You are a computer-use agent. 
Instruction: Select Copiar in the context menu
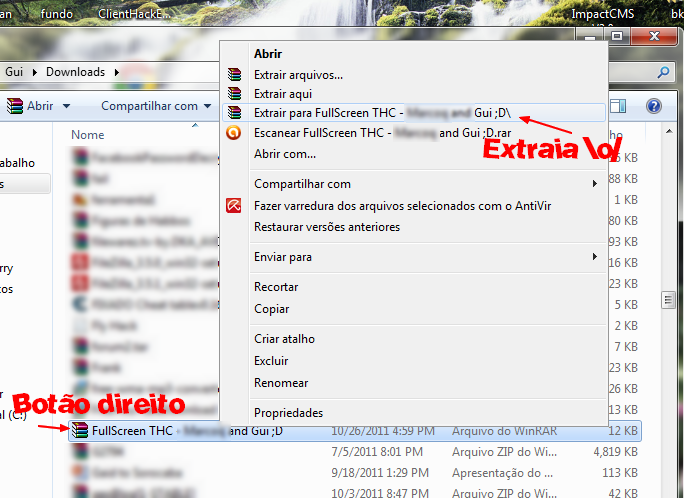(271, 309)
